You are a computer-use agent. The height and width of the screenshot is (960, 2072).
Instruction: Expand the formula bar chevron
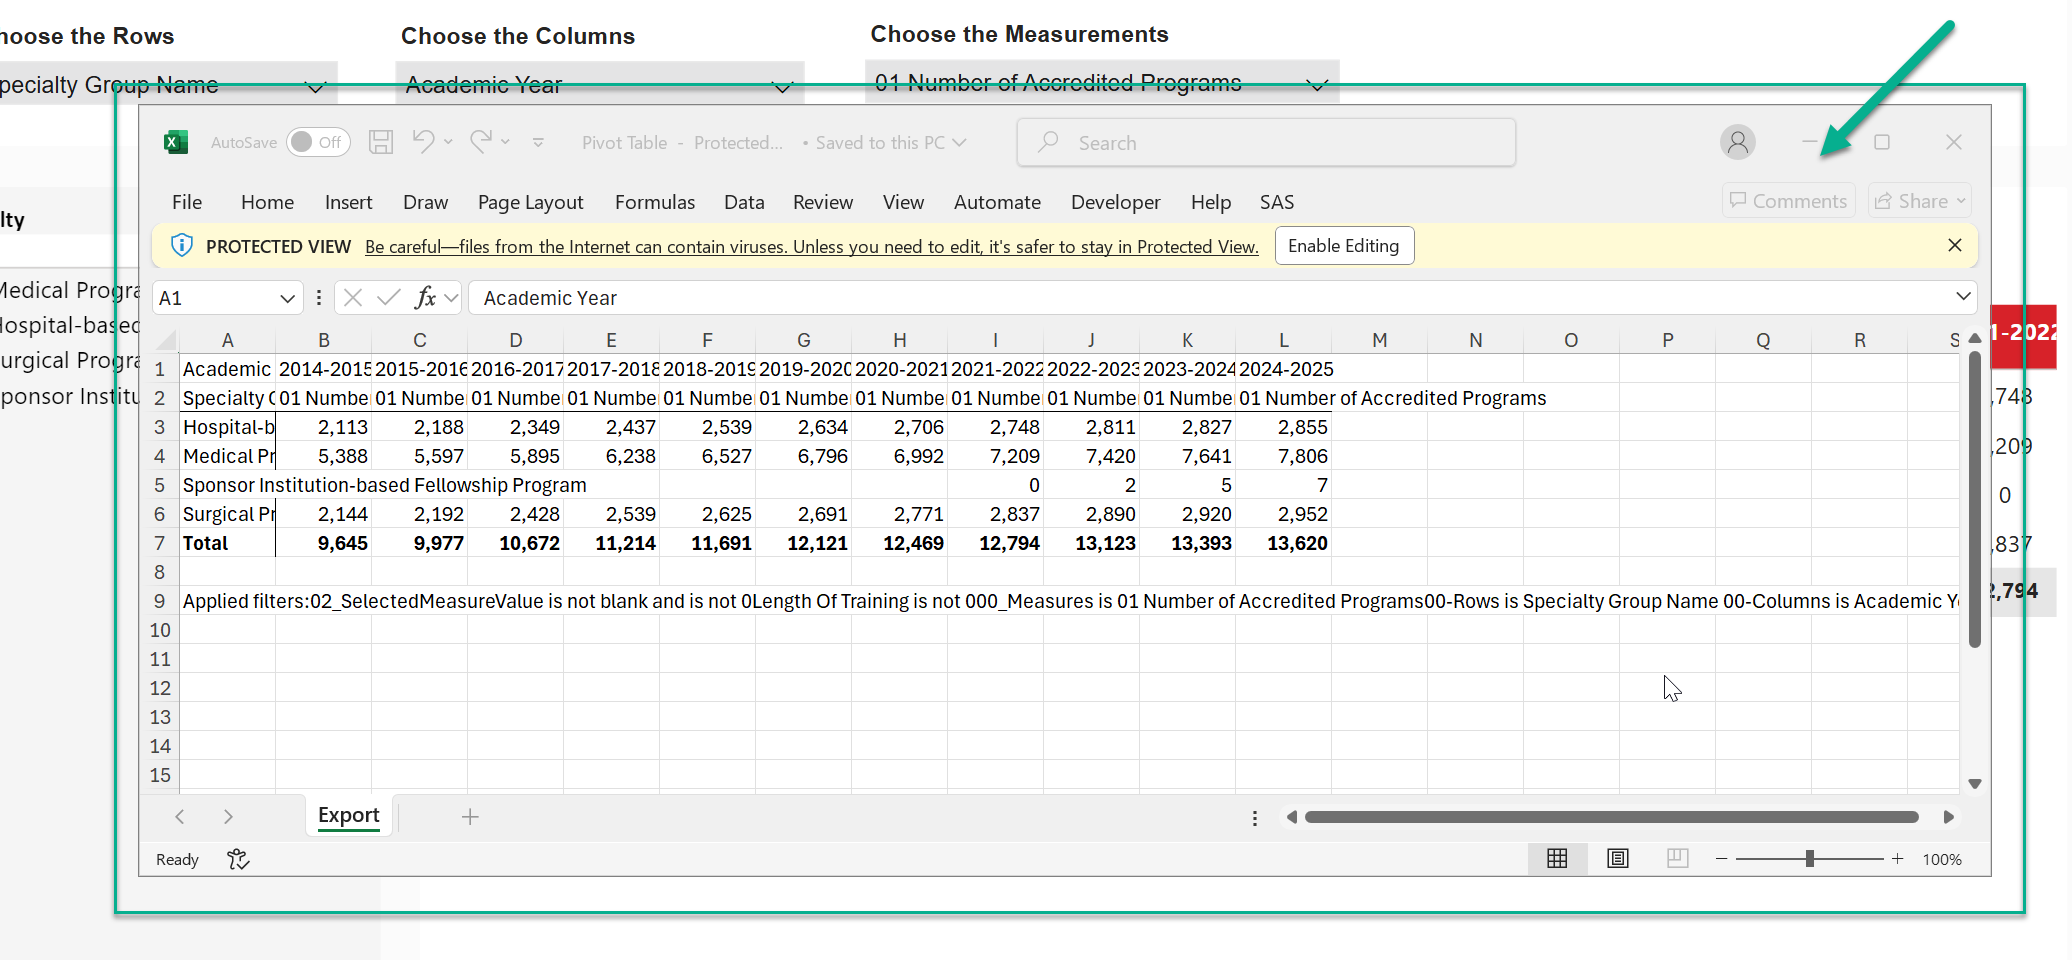tap(1963, 297)
